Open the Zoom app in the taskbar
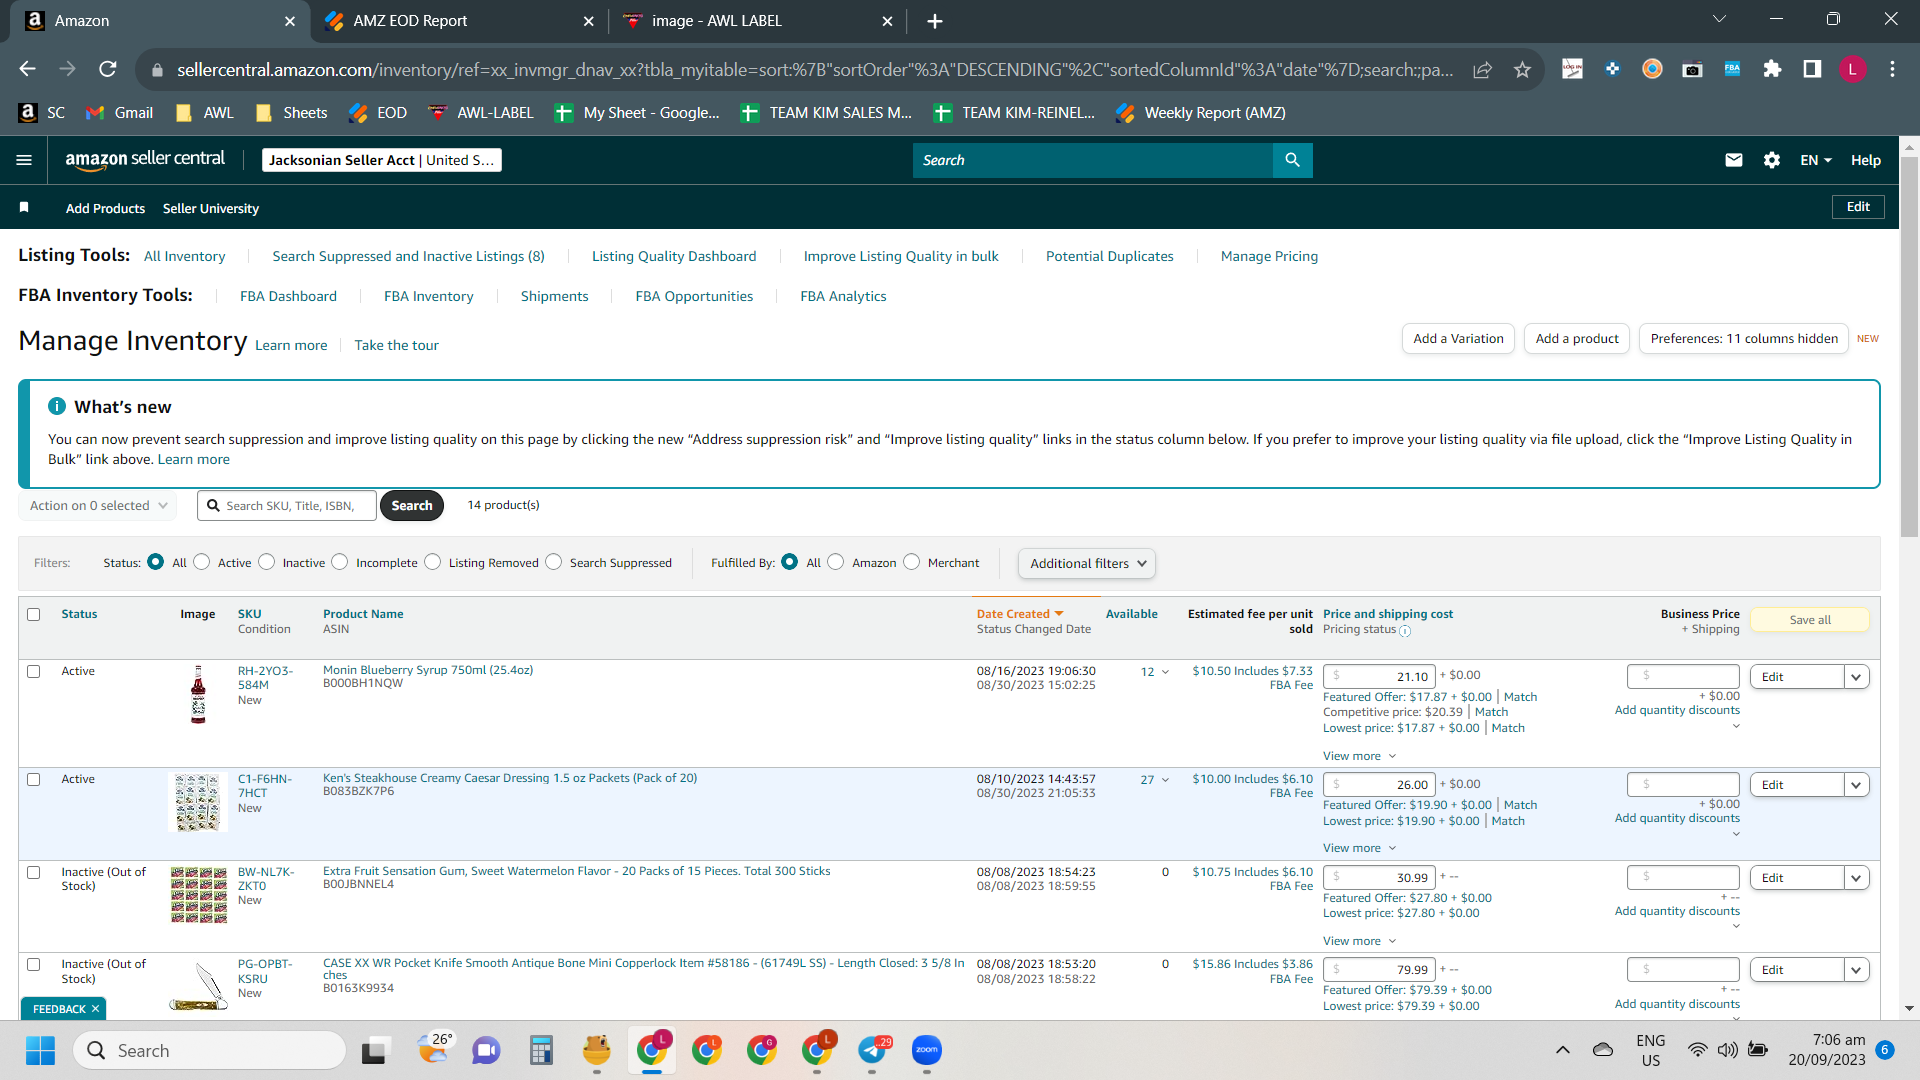This screenshot has width=1920, height=1080. (x=927, y=1050)
